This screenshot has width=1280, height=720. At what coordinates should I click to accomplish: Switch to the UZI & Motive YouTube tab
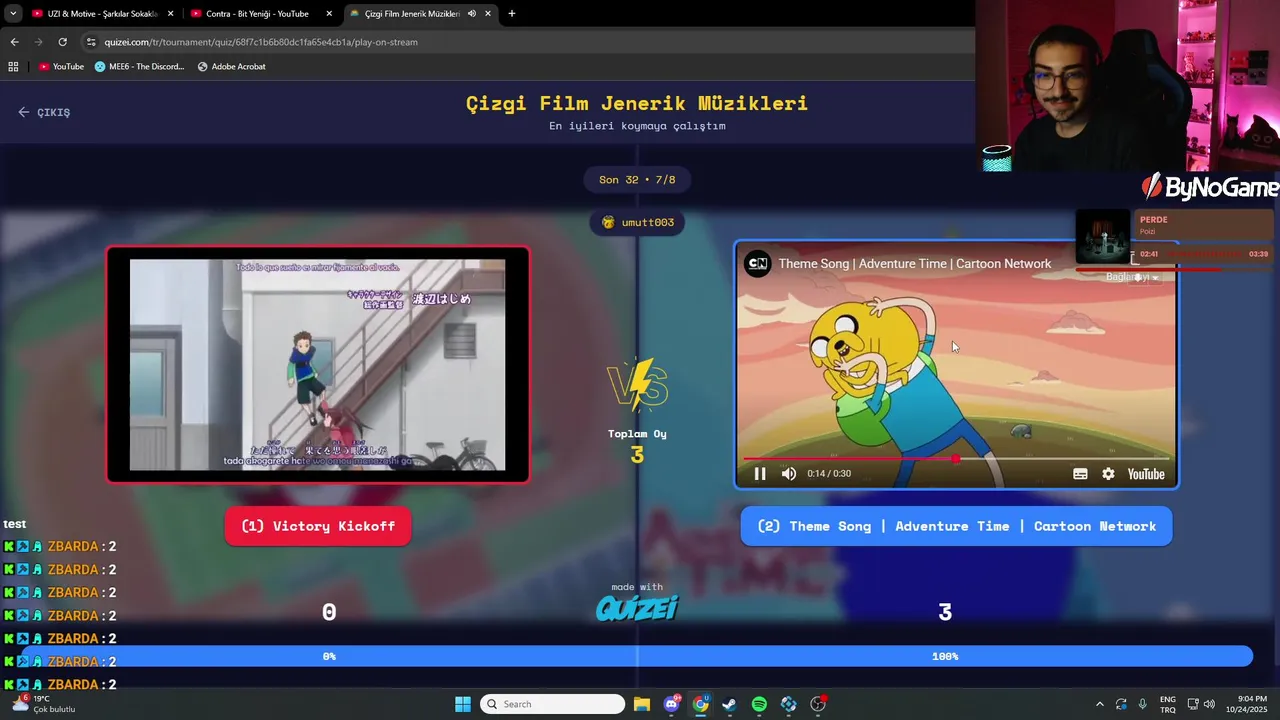pos(102,14)
